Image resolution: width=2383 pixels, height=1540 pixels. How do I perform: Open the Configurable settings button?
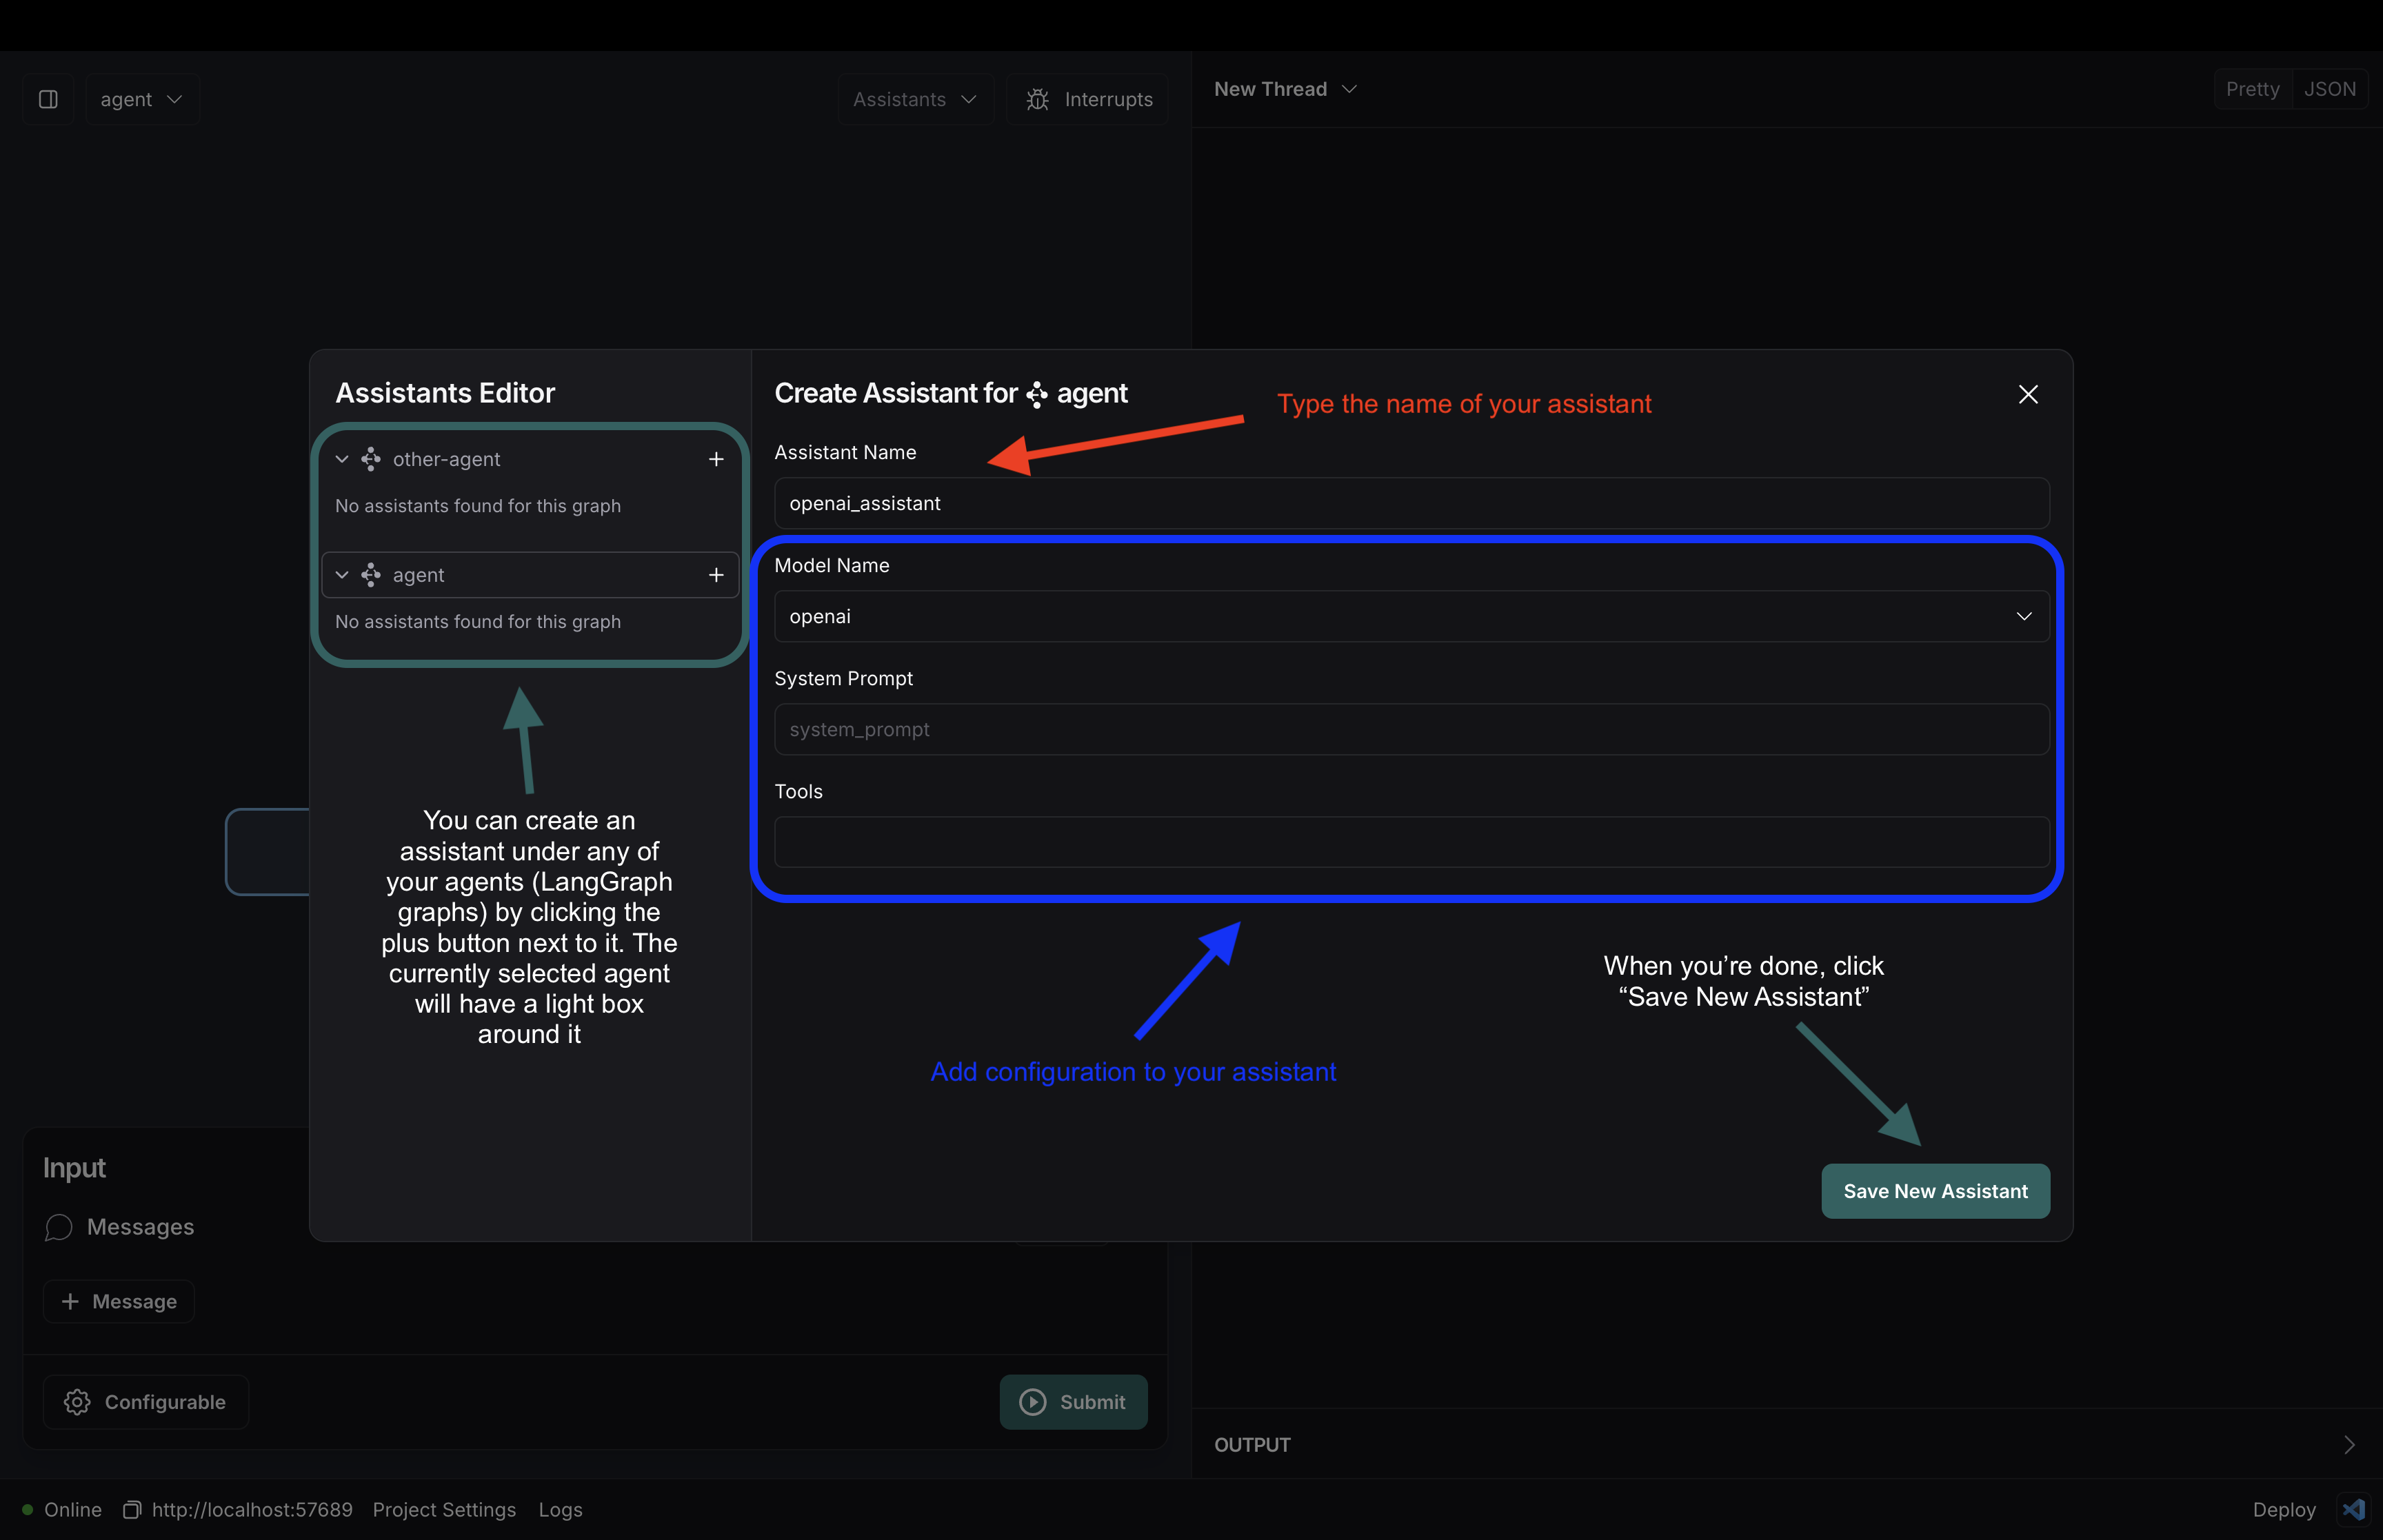pos(146,1402)
